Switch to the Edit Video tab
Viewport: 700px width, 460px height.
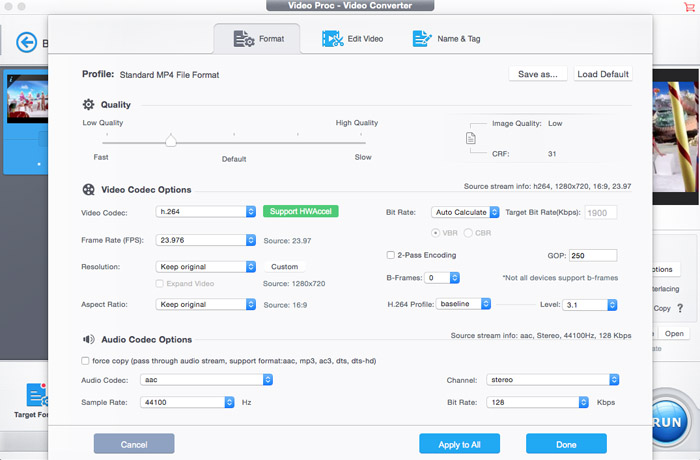[x=353, y=39]
